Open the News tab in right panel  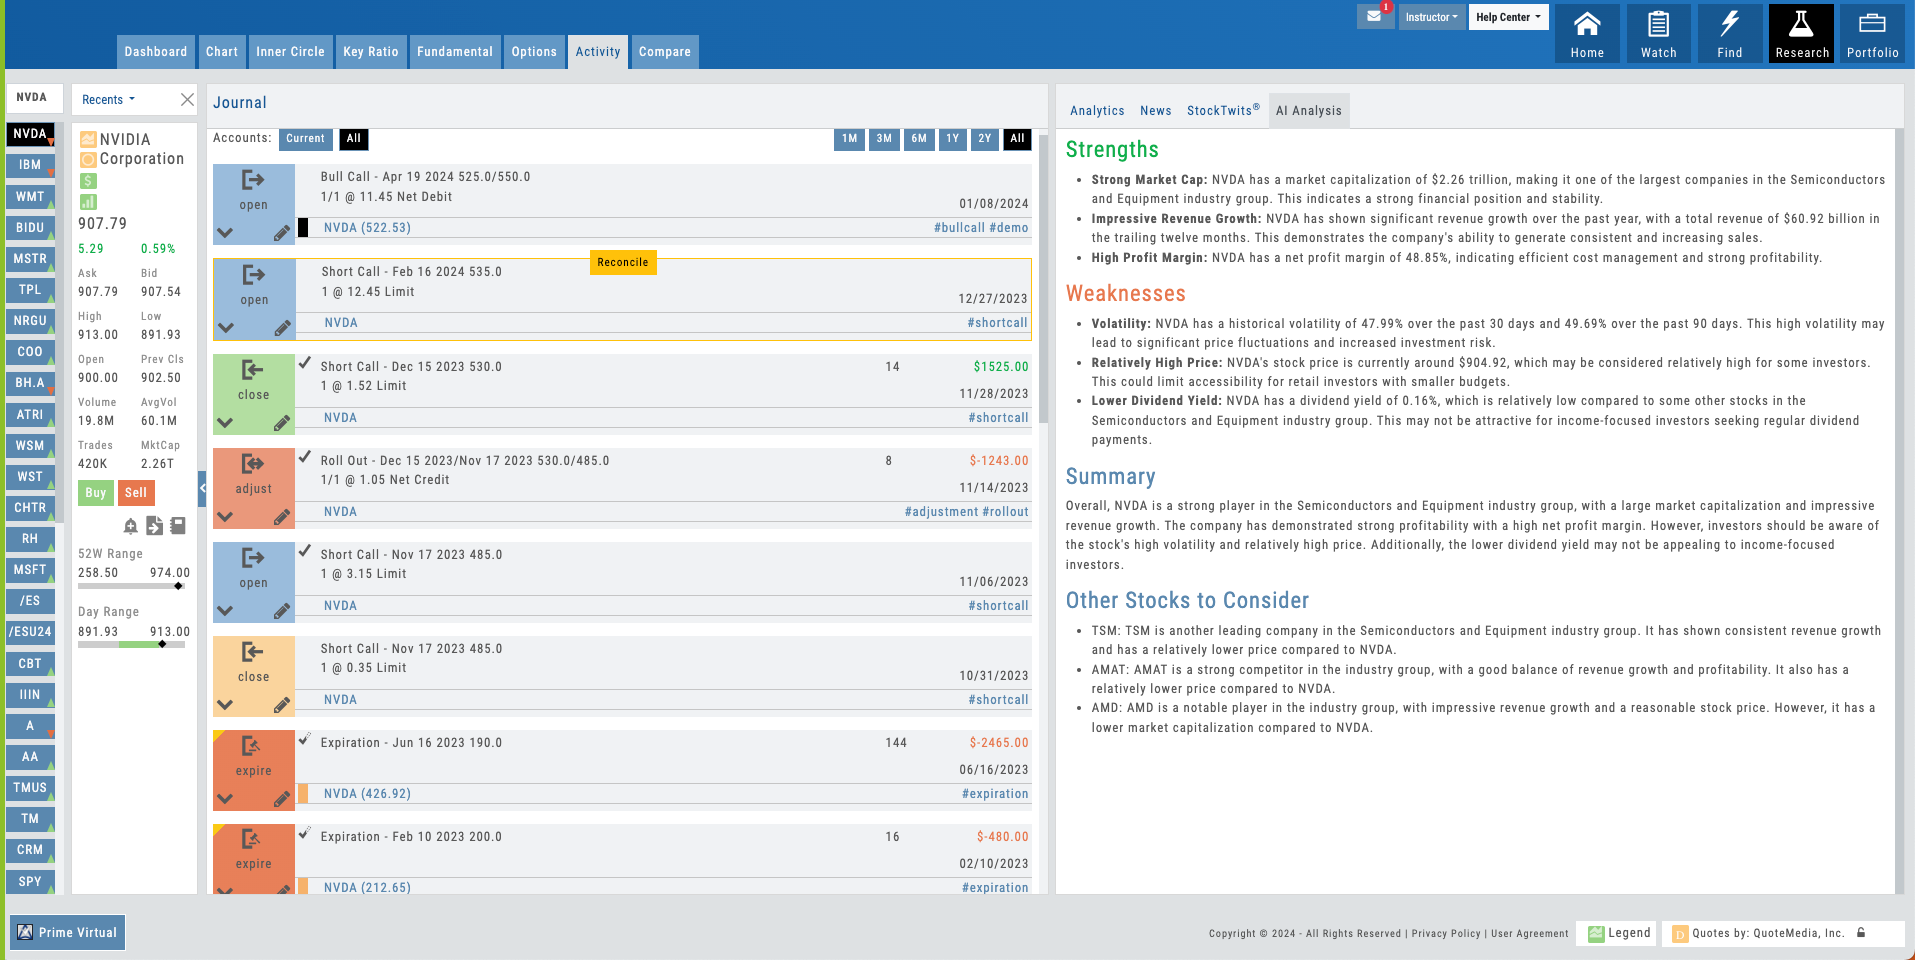pyautogui.click(x=1155, y=111)
